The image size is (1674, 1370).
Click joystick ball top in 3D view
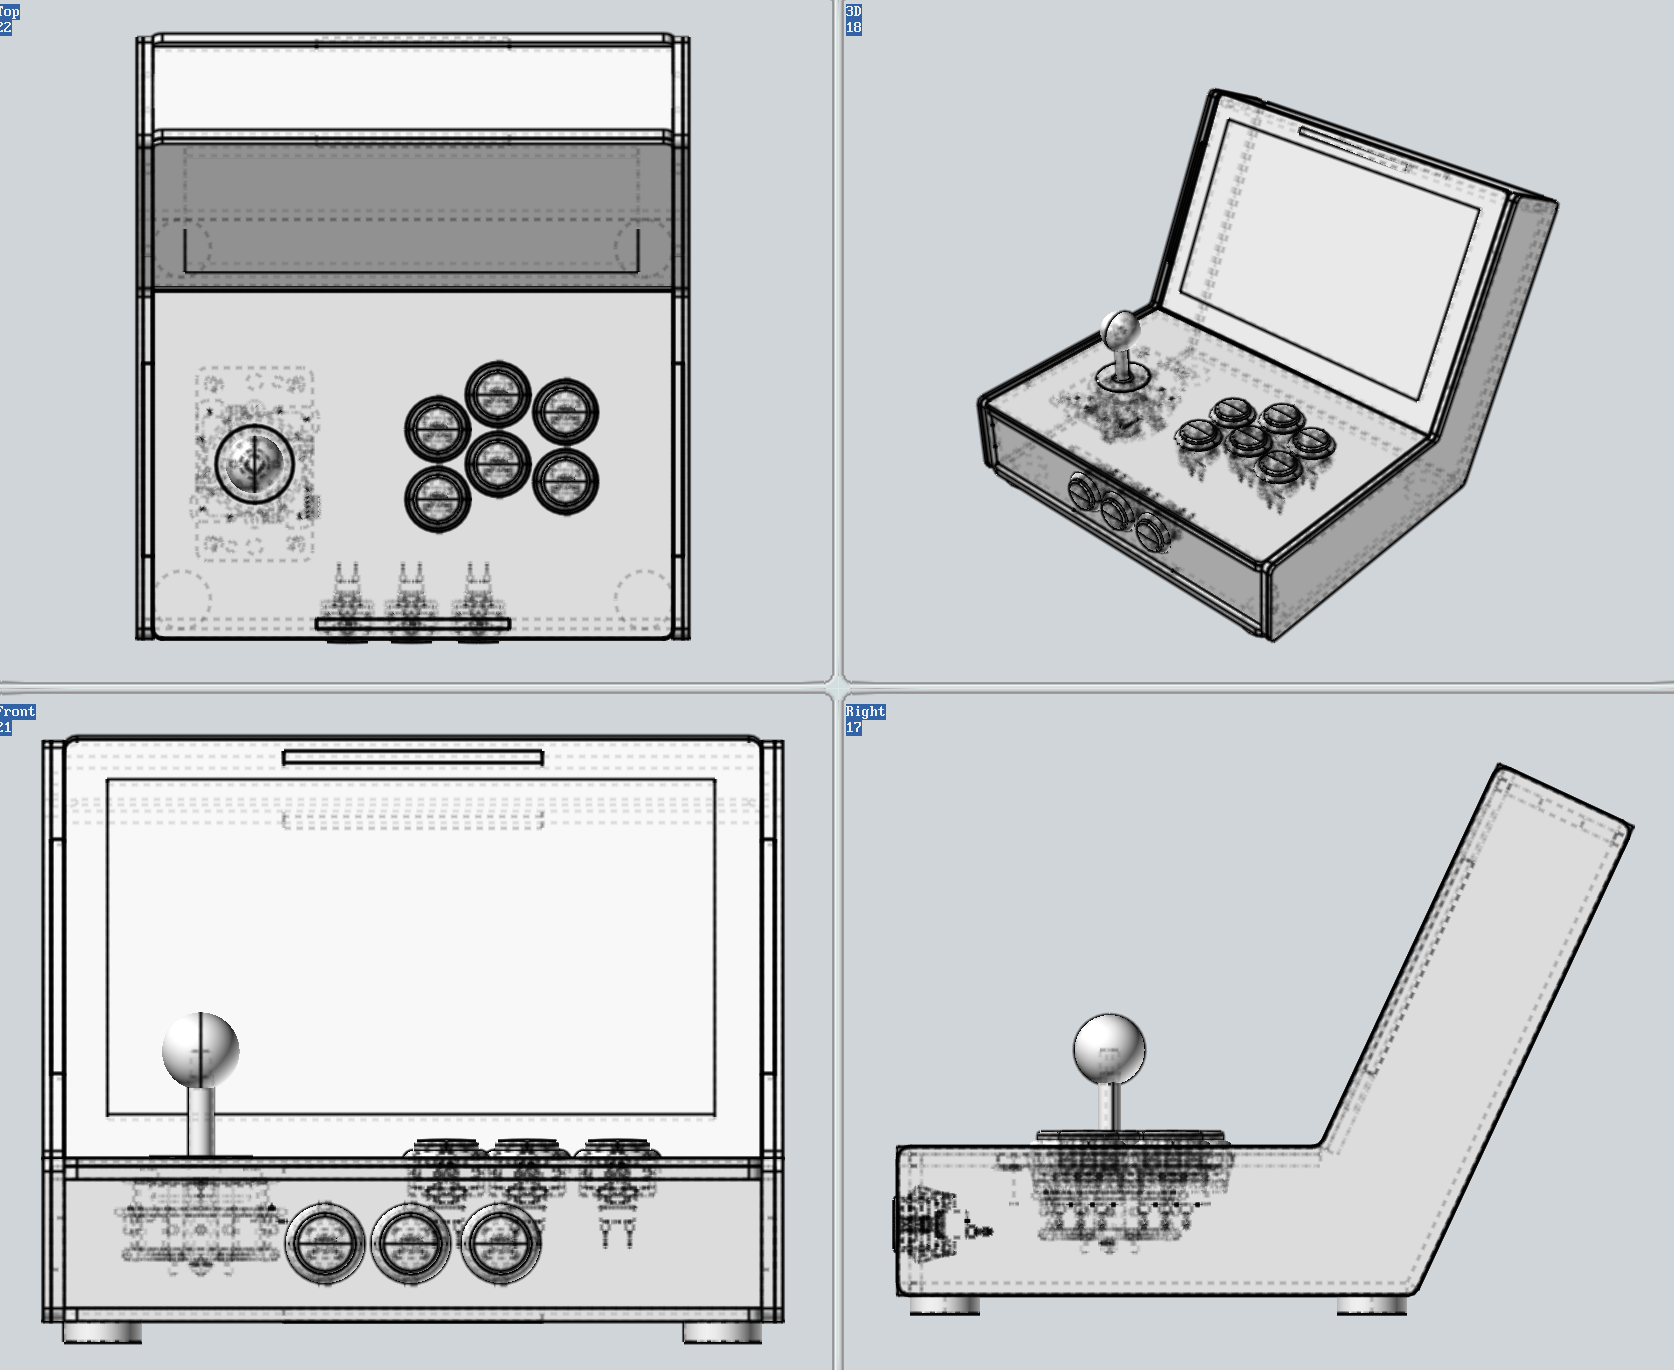point(1119,327)
